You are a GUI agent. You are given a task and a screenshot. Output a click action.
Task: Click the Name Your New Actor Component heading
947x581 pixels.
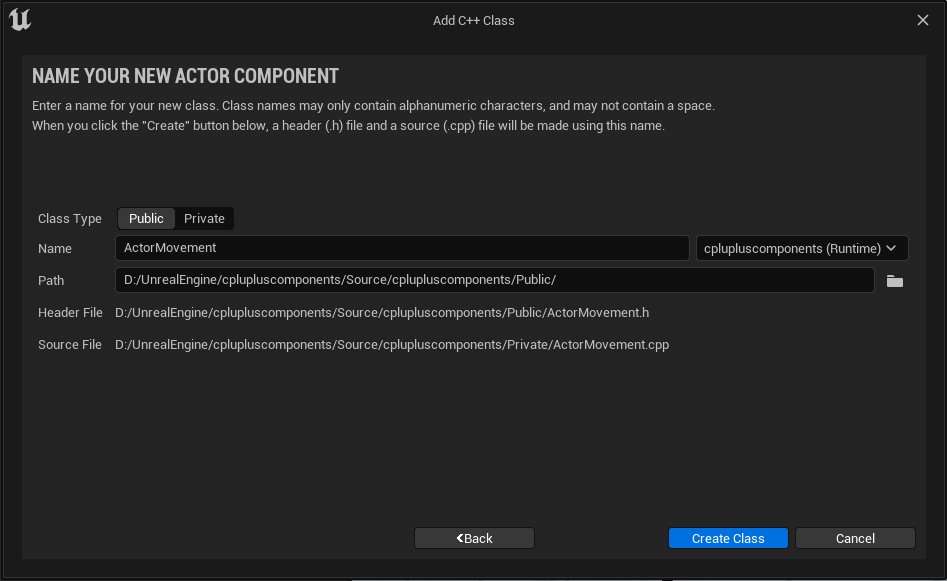(185, 77)
